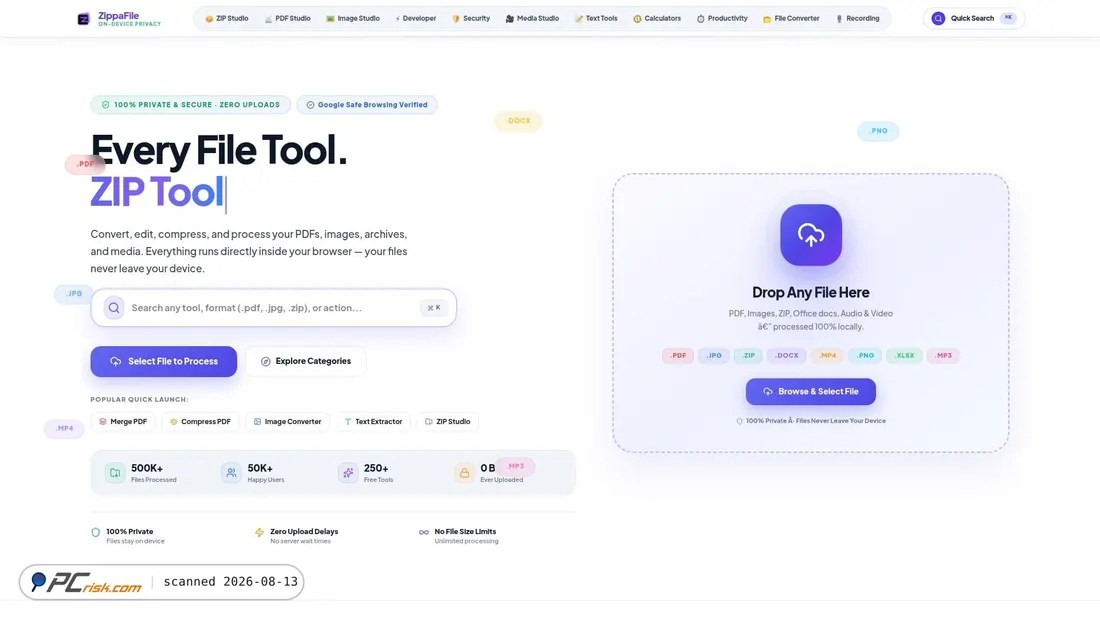This screenshot has height=619, width=1100.
Task: Click Explore Categories button
Action: point(305,361)
